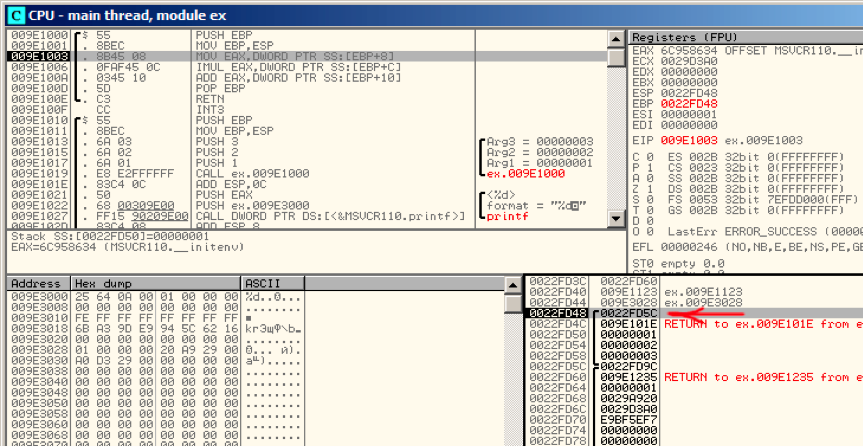This screenshot has height=447, width=866.
Task: Click the Arg2 = 00000002 comment
Action: (x=540, y=152)
